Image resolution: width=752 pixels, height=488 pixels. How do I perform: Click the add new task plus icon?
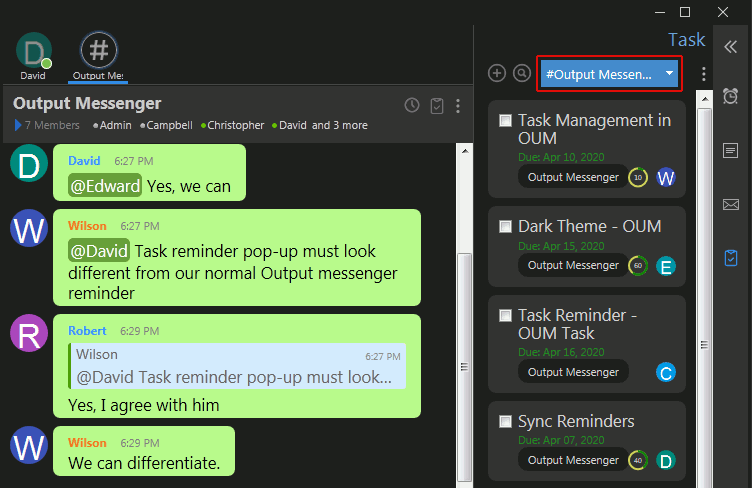coord(497,73)
